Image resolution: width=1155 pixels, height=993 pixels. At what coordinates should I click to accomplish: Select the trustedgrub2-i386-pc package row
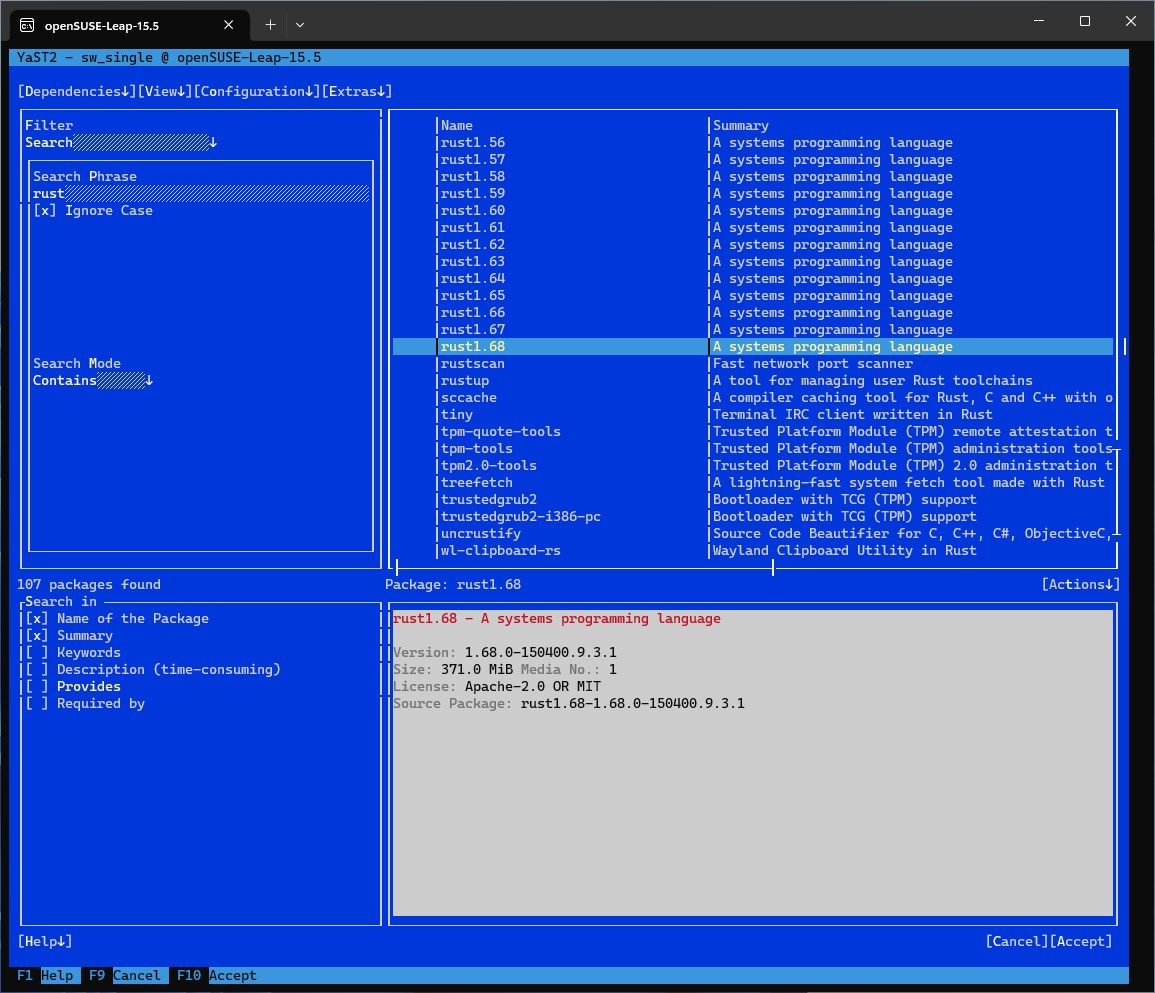pyautogui.click(x=753, y=516)
